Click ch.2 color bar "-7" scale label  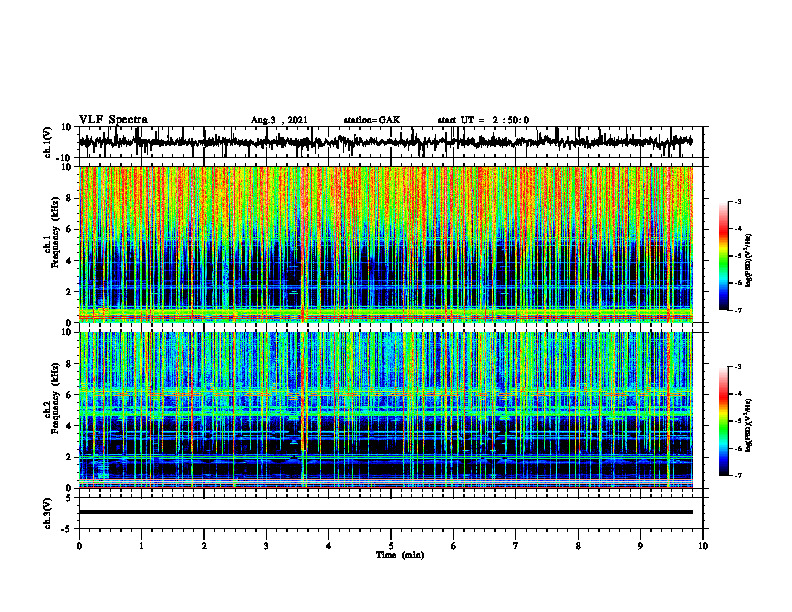click(x=738, y=476)
